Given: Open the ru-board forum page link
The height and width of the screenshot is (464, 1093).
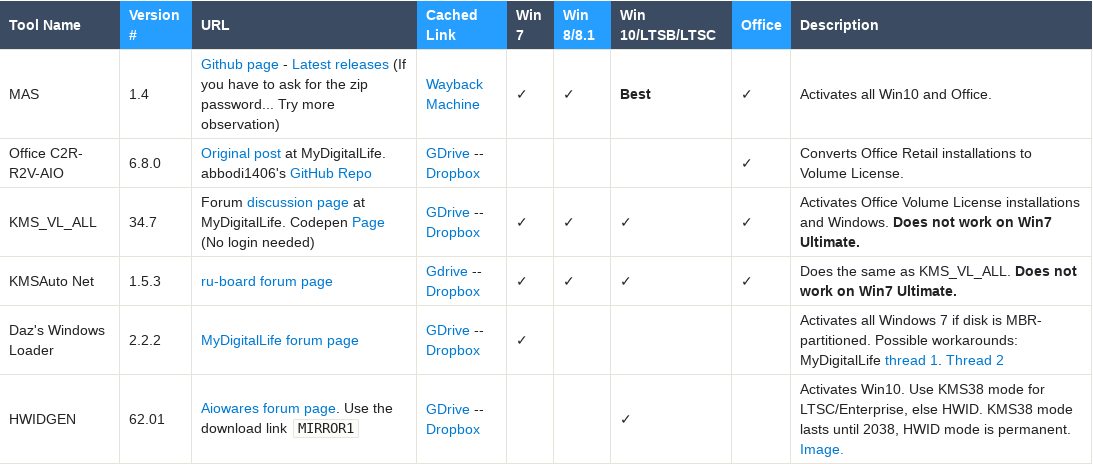Looking at the screenshot, I should coord(267,281).
